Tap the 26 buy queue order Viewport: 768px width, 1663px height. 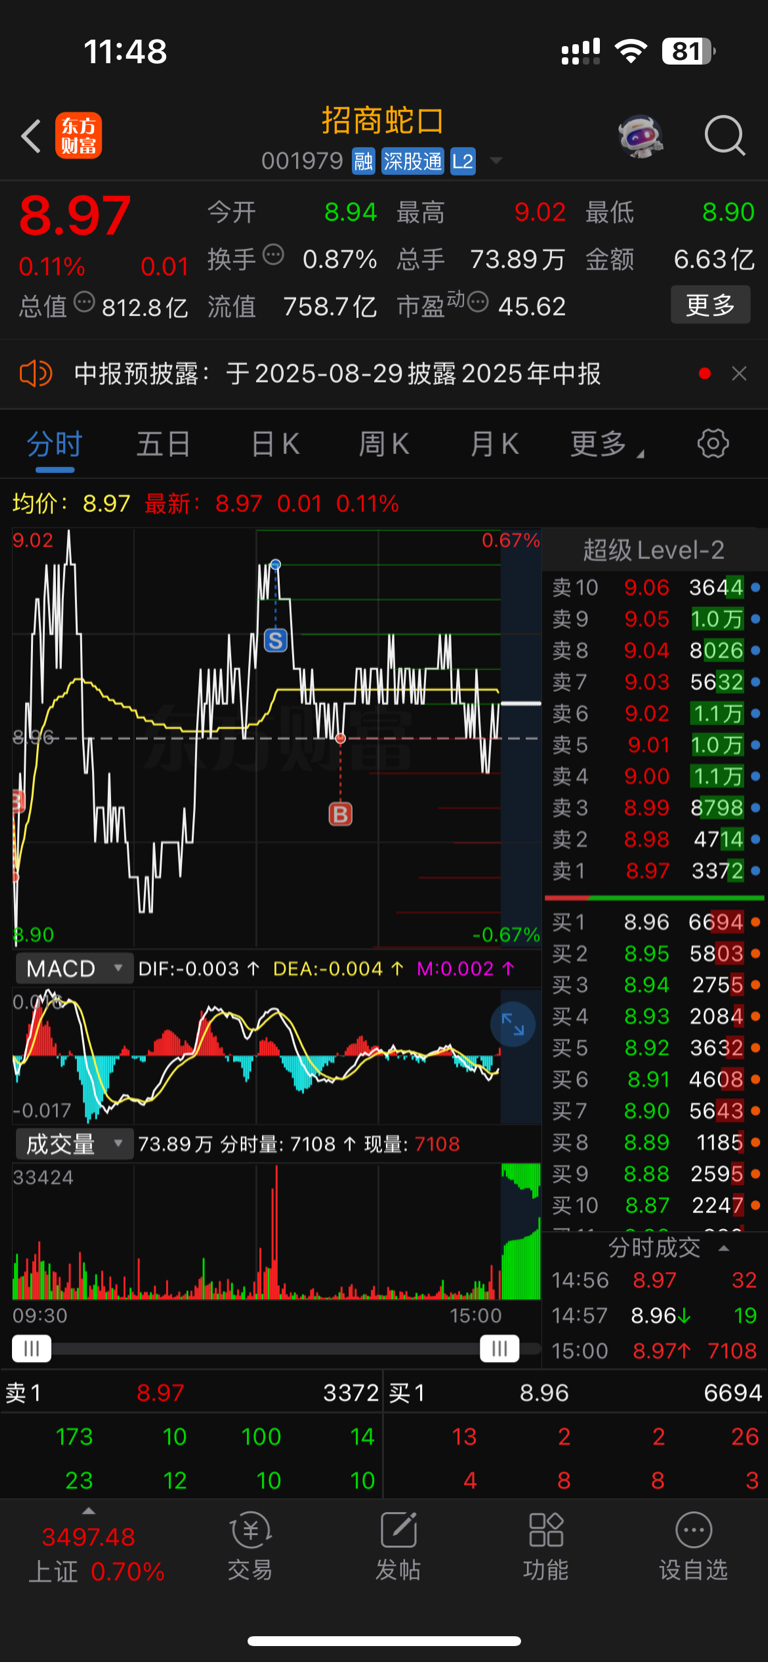744,1437
